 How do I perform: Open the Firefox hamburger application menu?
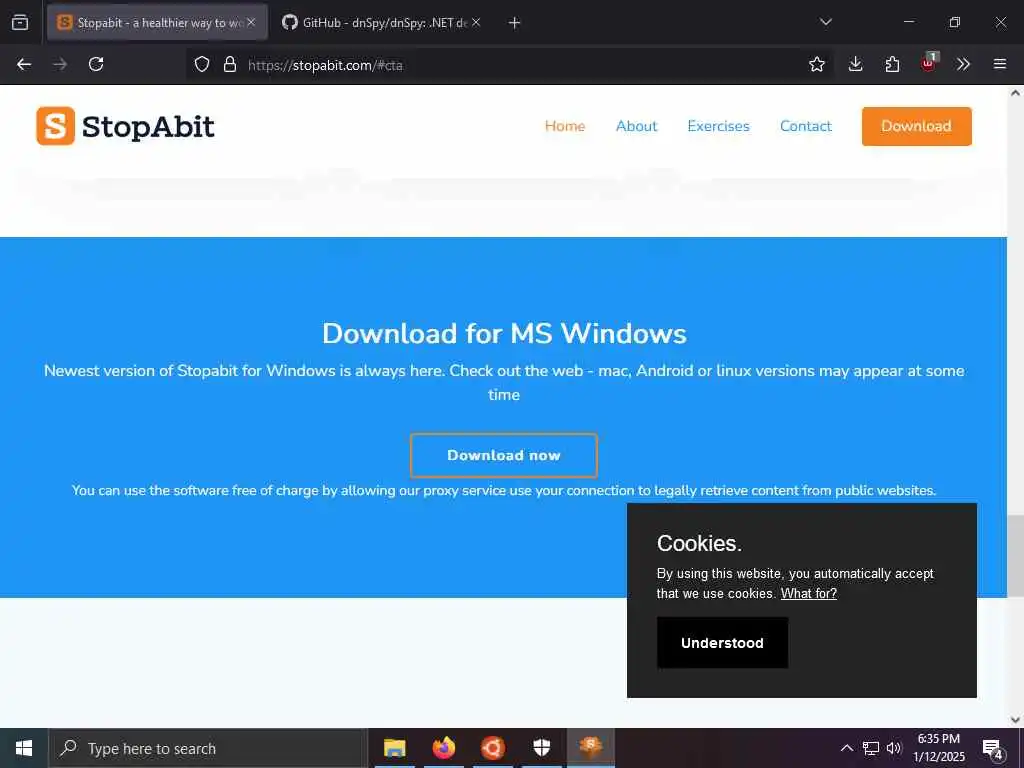(1000, 64)
